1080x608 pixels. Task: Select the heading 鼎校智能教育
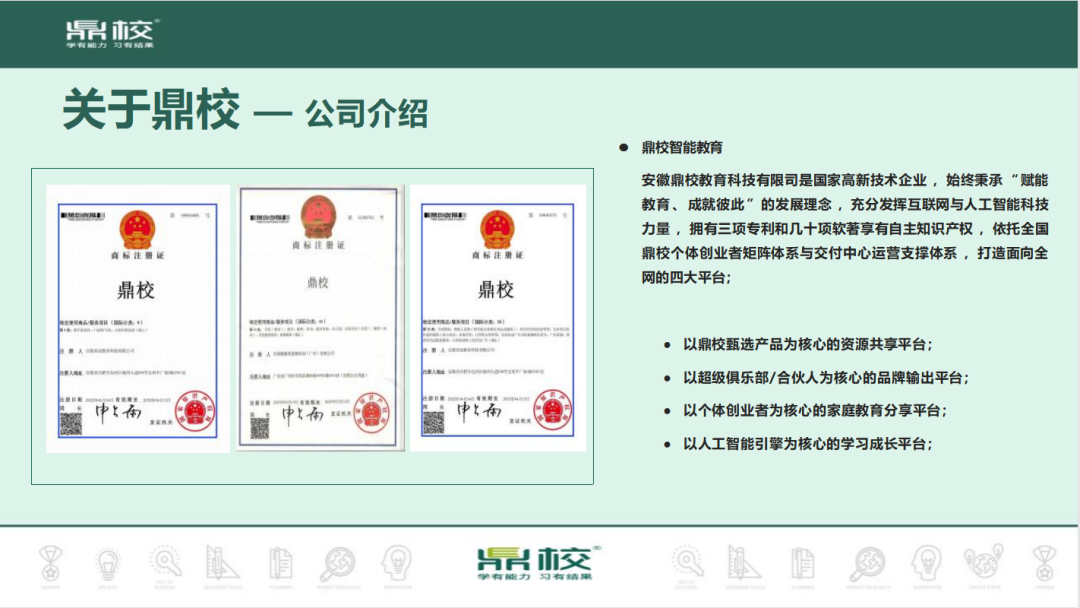(682, 147)
